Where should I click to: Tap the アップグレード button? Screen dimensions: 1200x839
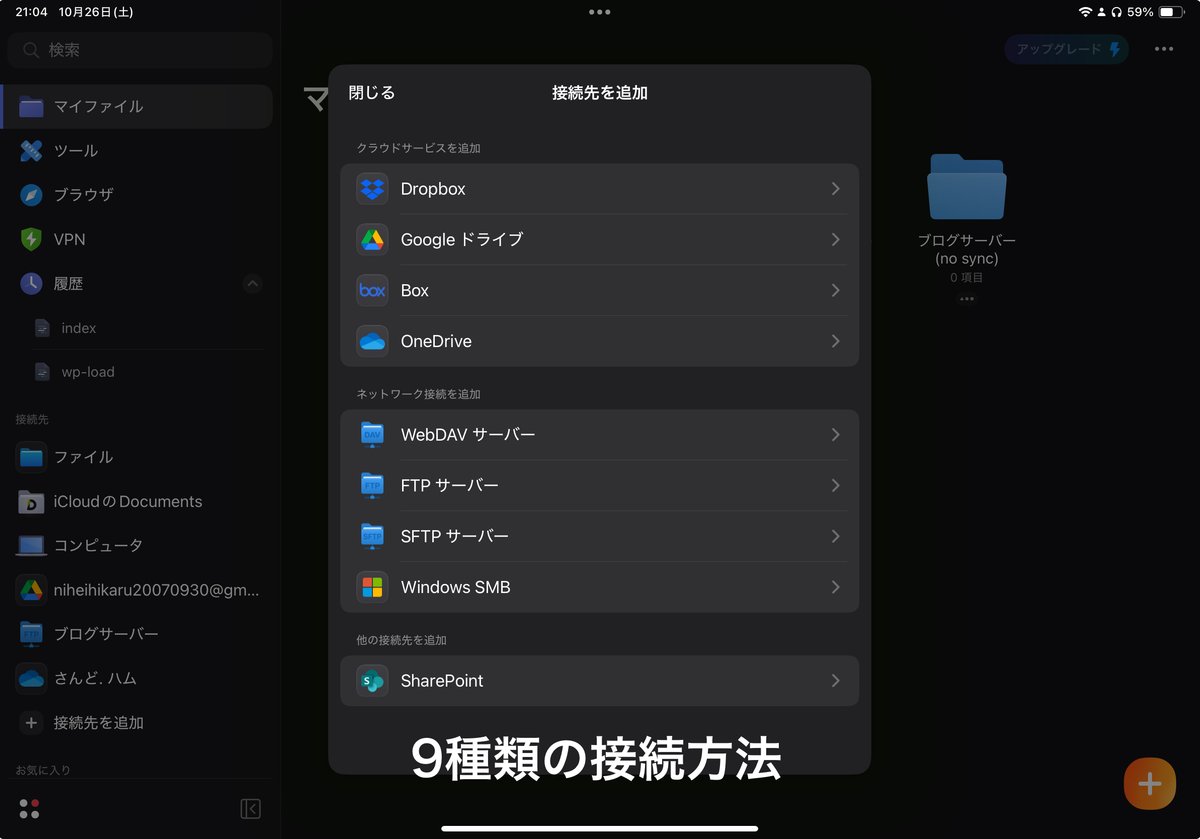coord(1067,49)
